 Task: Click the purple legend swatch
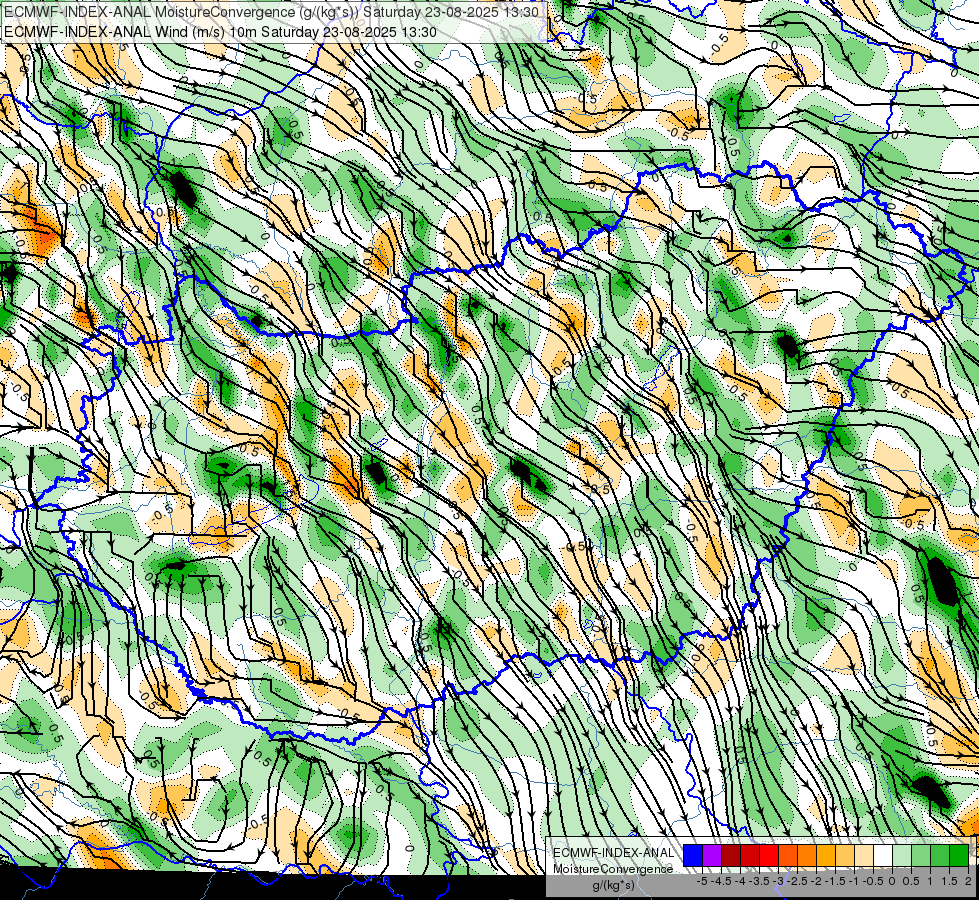tap(712, 856)
